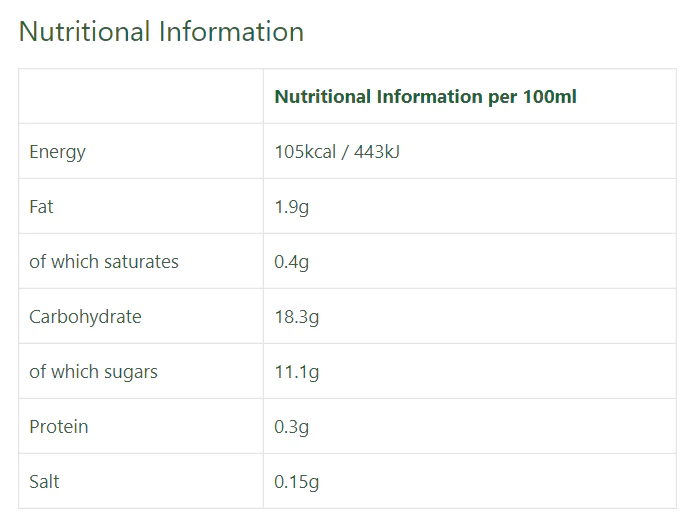
Task: Click the 11.1g sugars value
Action: click(x=296, y=372)
